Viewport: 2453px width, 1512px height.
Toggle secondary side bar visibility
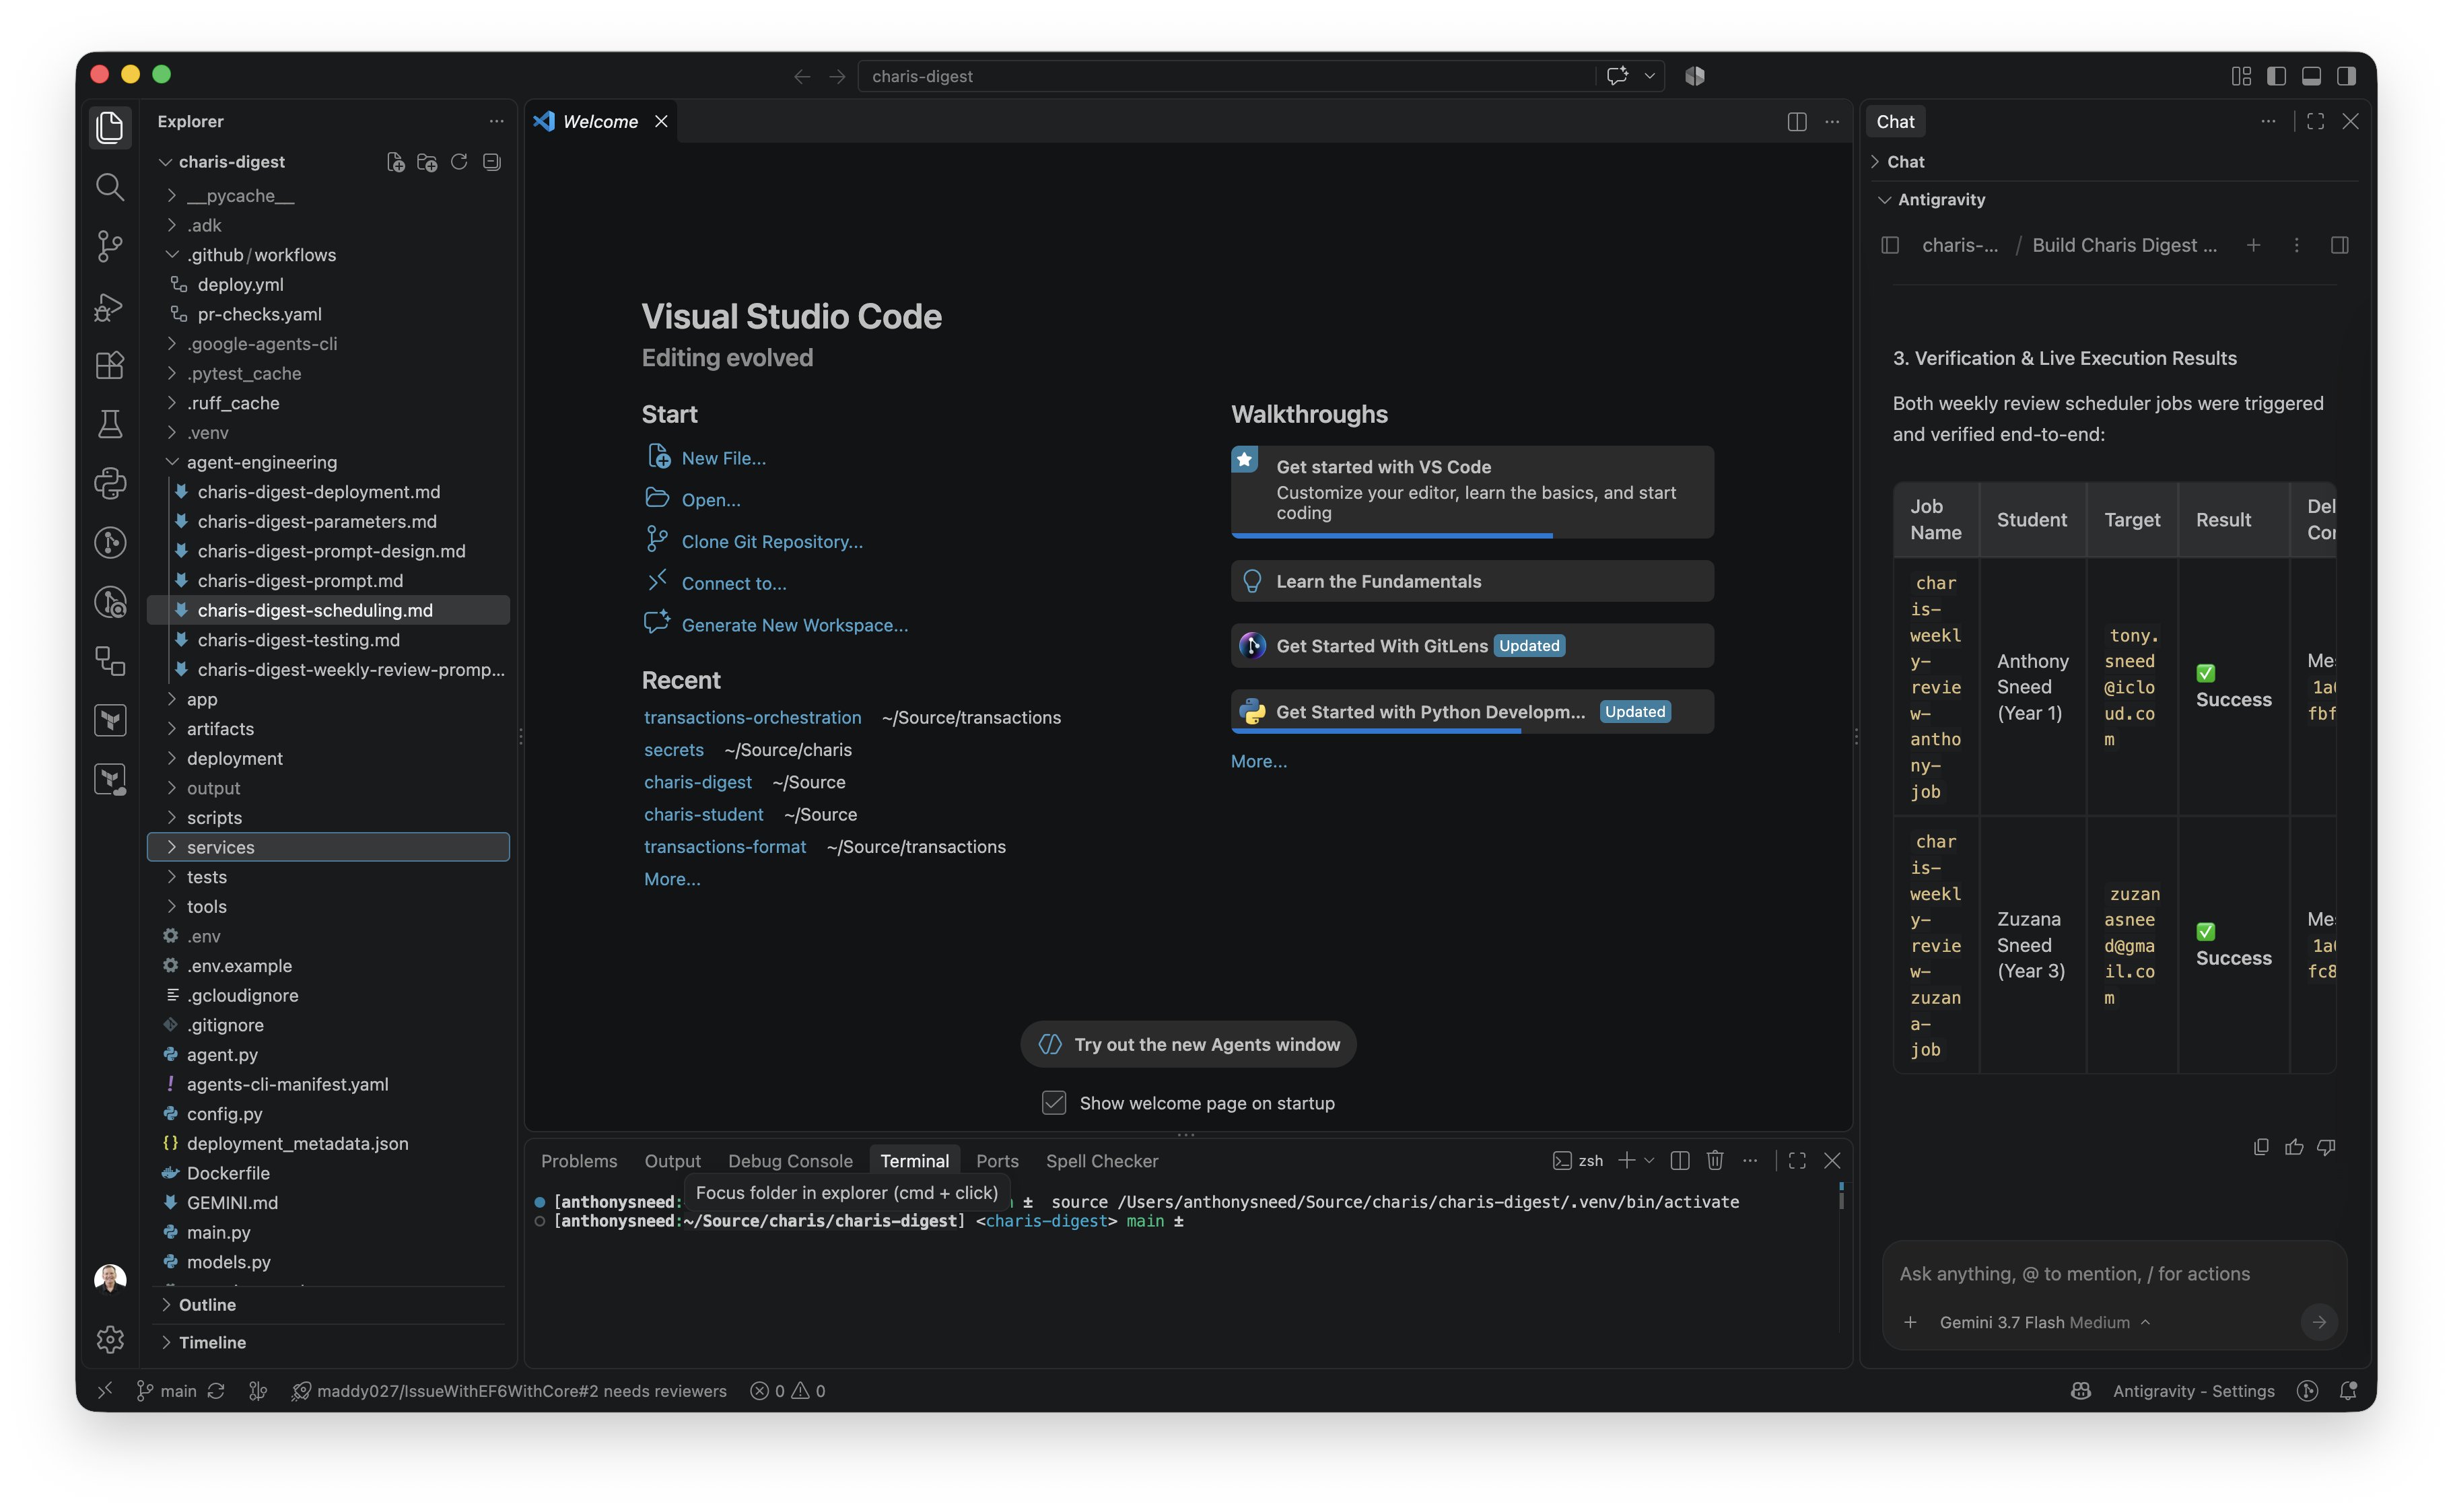[2346, 76]
